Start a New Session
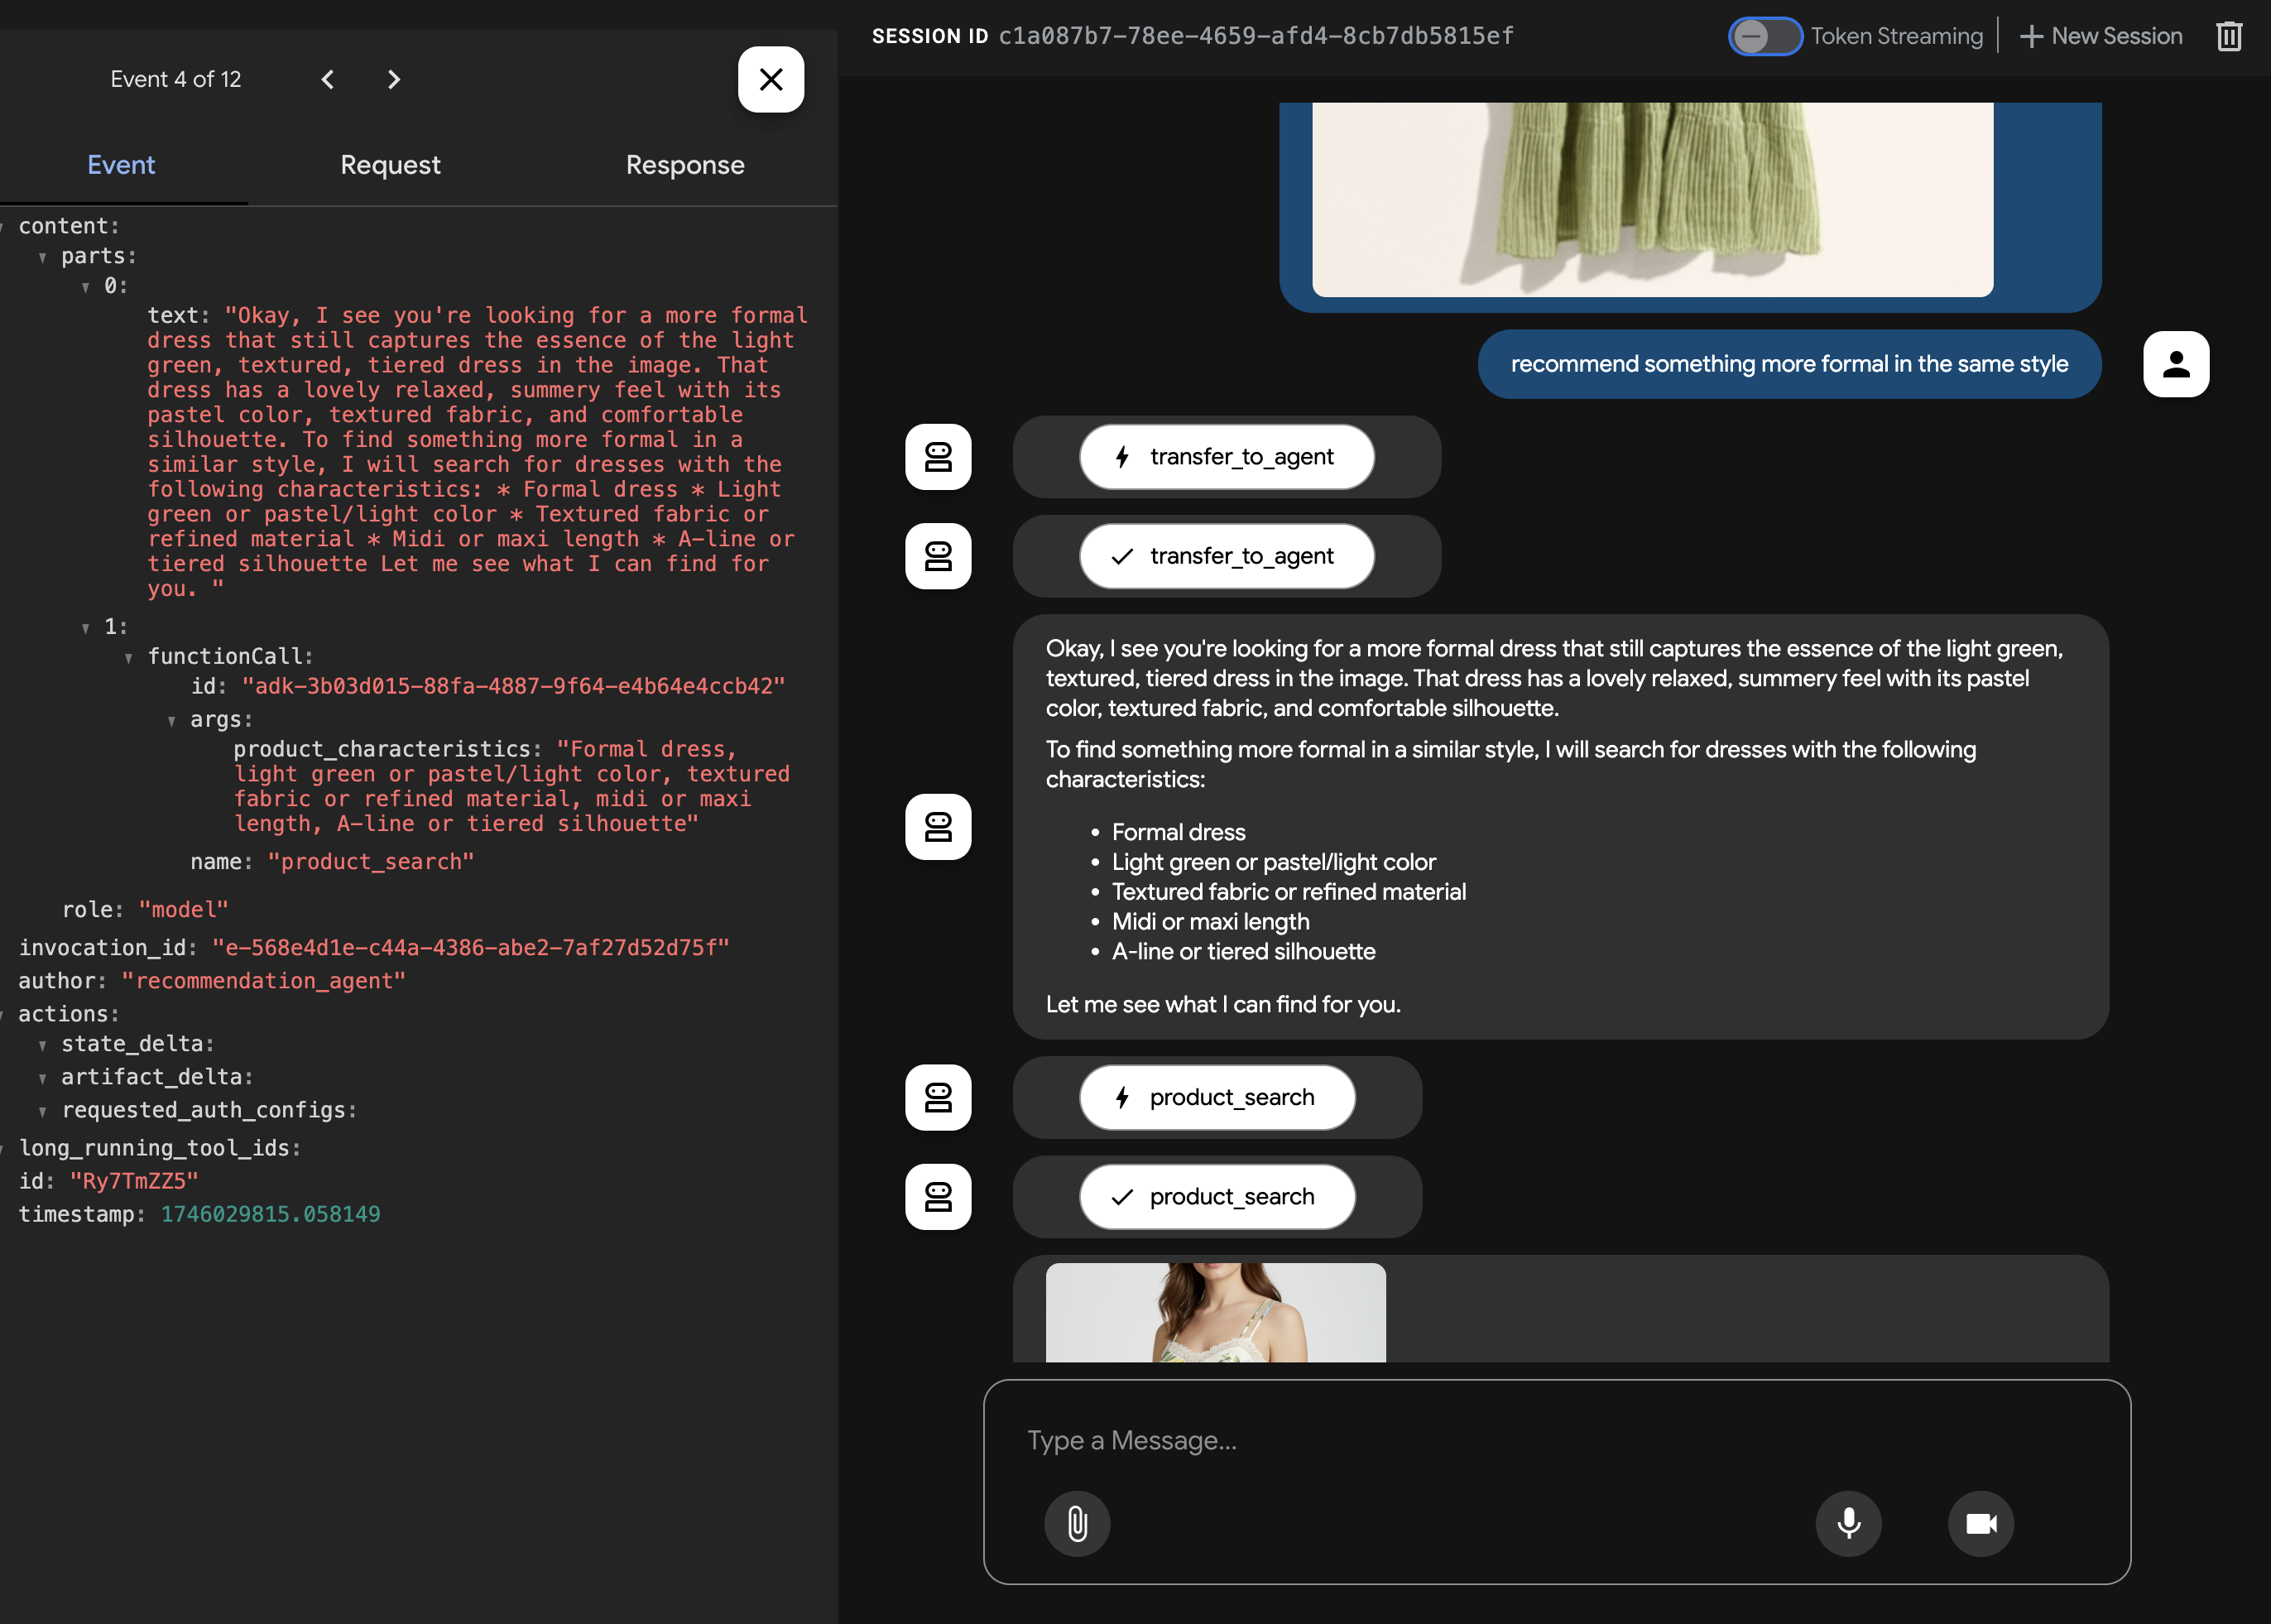2271x1624 pixels. pyautogui.click(x=2101, y=36)
